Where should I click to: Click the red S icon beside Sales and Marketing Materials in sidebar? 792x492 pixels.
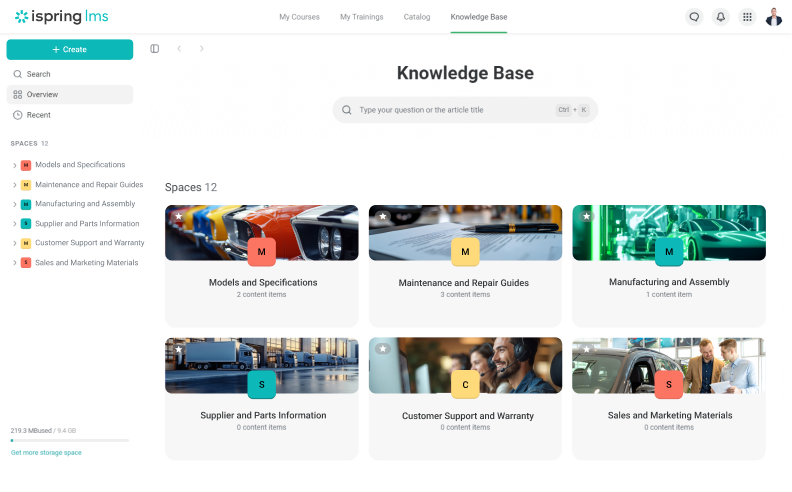[x=26, y=263]
